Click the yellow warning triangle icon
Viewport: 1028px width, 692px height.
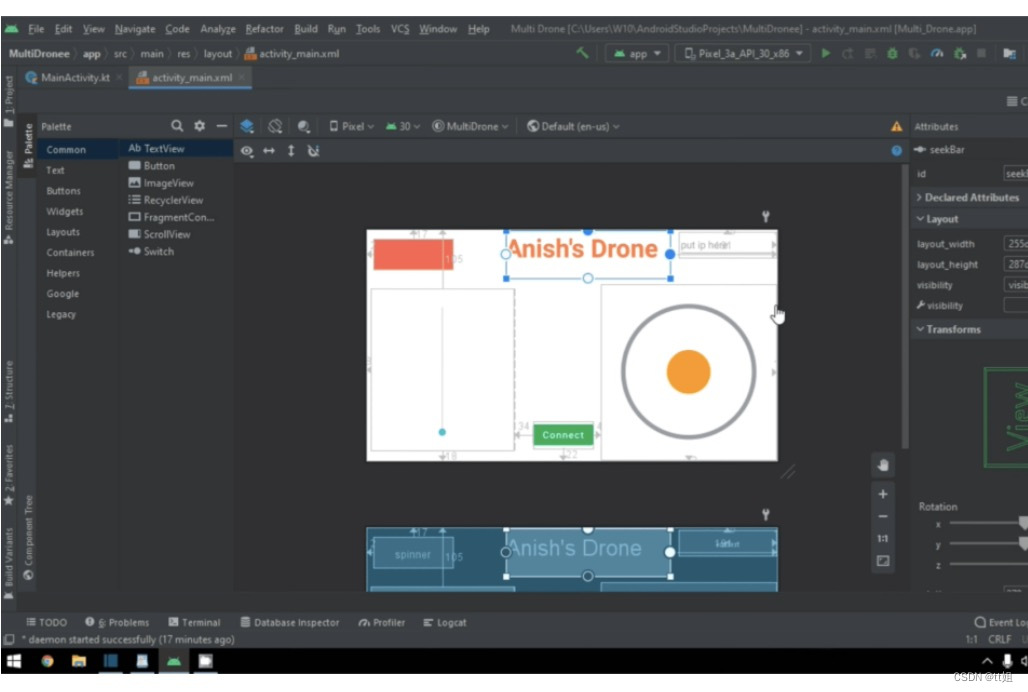tap(896, 127)
